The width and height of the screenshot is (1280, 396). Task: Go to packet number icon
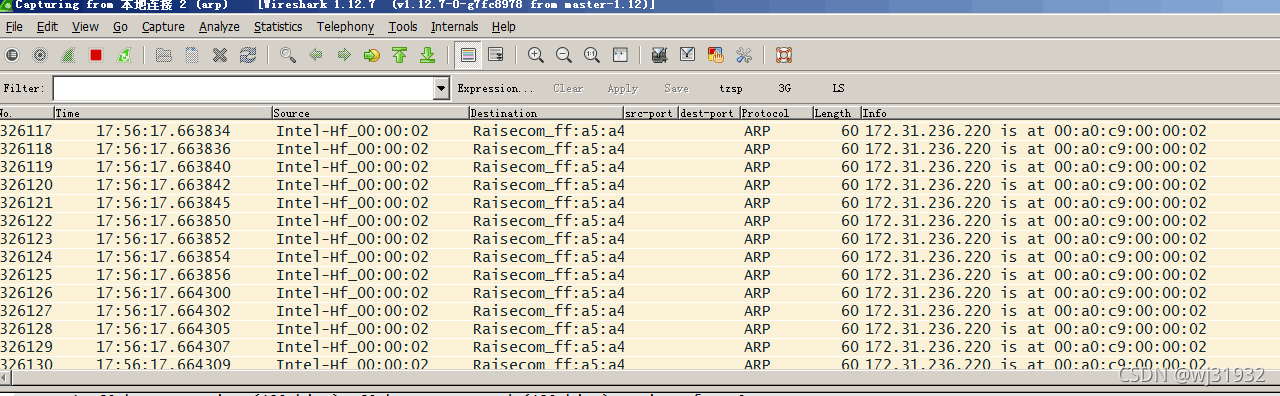[x=372, y=55]
